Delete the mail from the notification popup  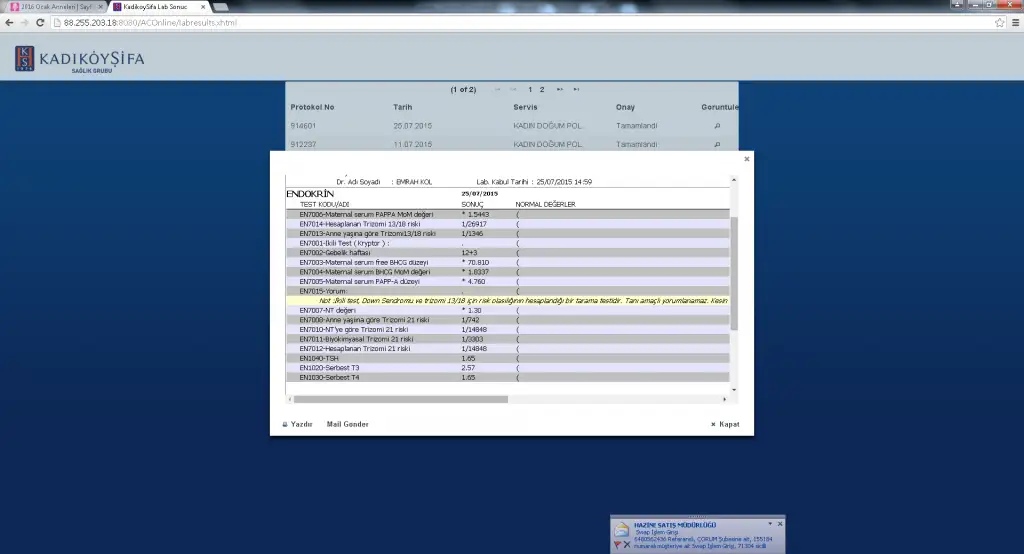pos(627,545)
